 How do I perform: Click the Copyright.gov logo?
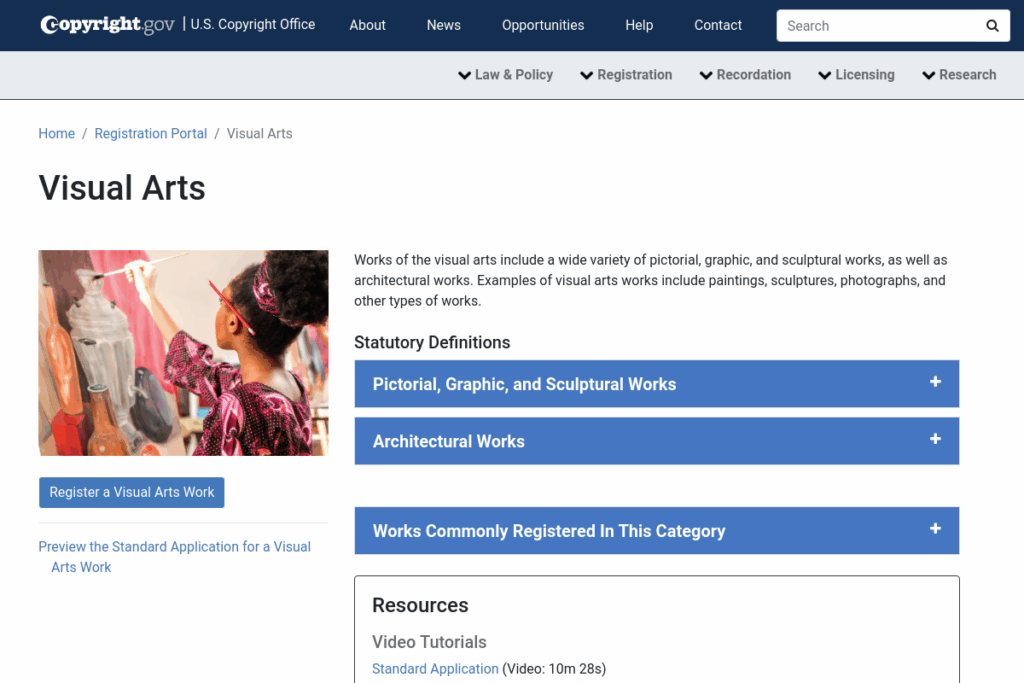click(106, 25)
